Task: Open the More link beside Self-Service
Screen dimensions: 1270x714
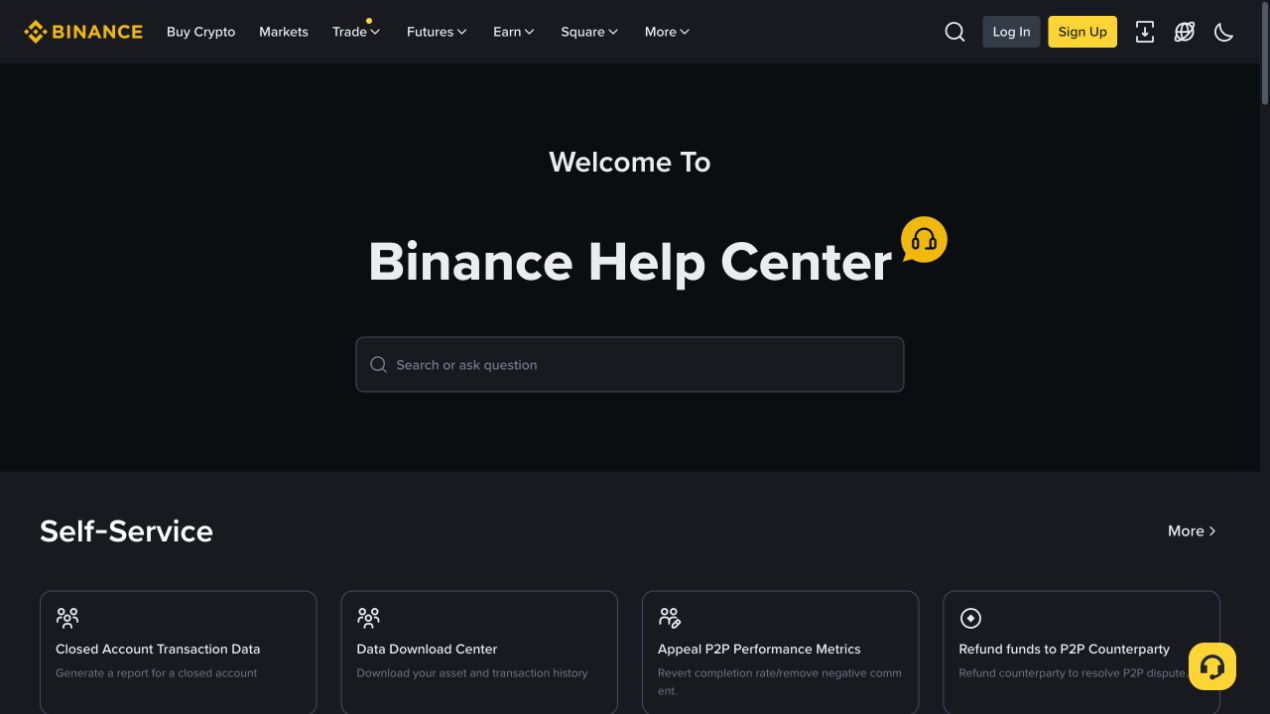Action: pyautogui.click(x=1192, y=531)
